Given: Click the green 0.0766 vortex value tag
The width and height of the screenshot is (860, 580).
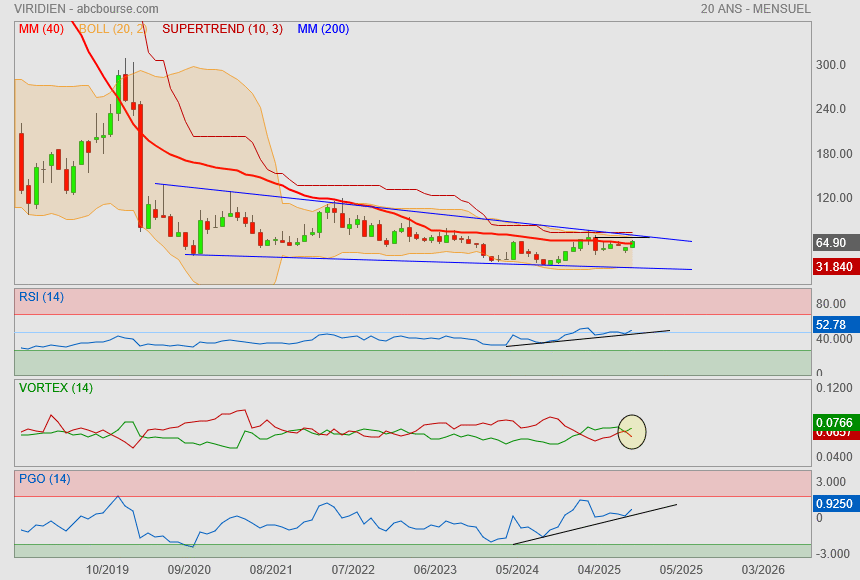Looking at the screenshot, I should point(833,423).
